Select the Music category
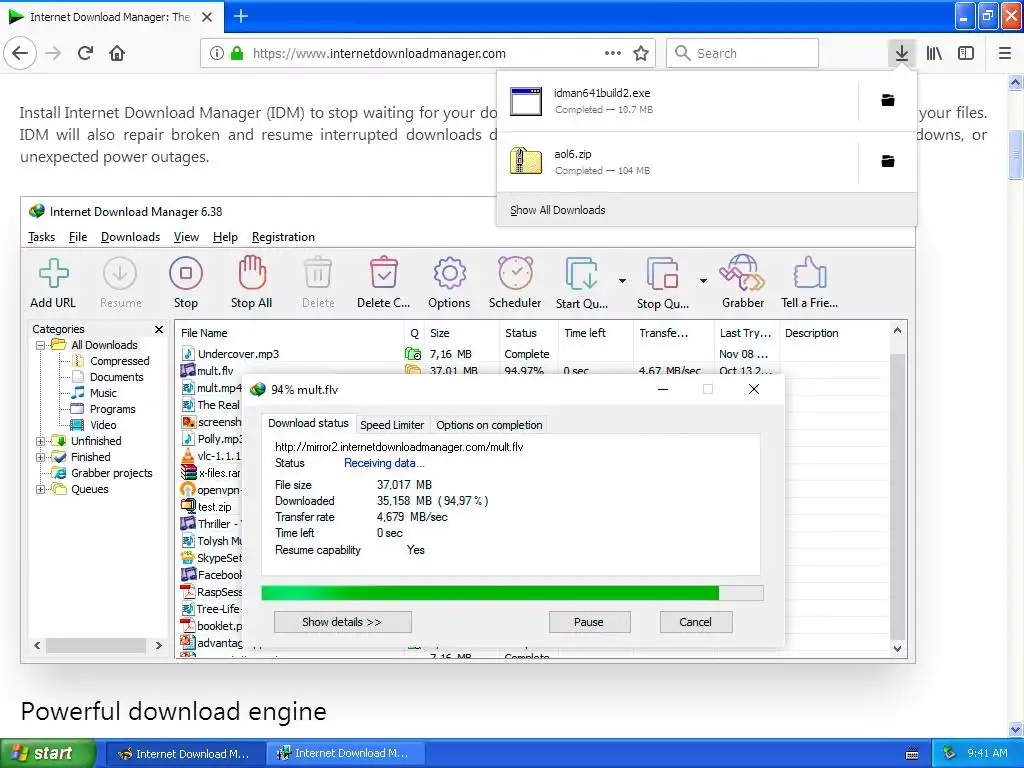Image resolution: width=1024 pixels, height=768 pixels. [x=103, y=393]
